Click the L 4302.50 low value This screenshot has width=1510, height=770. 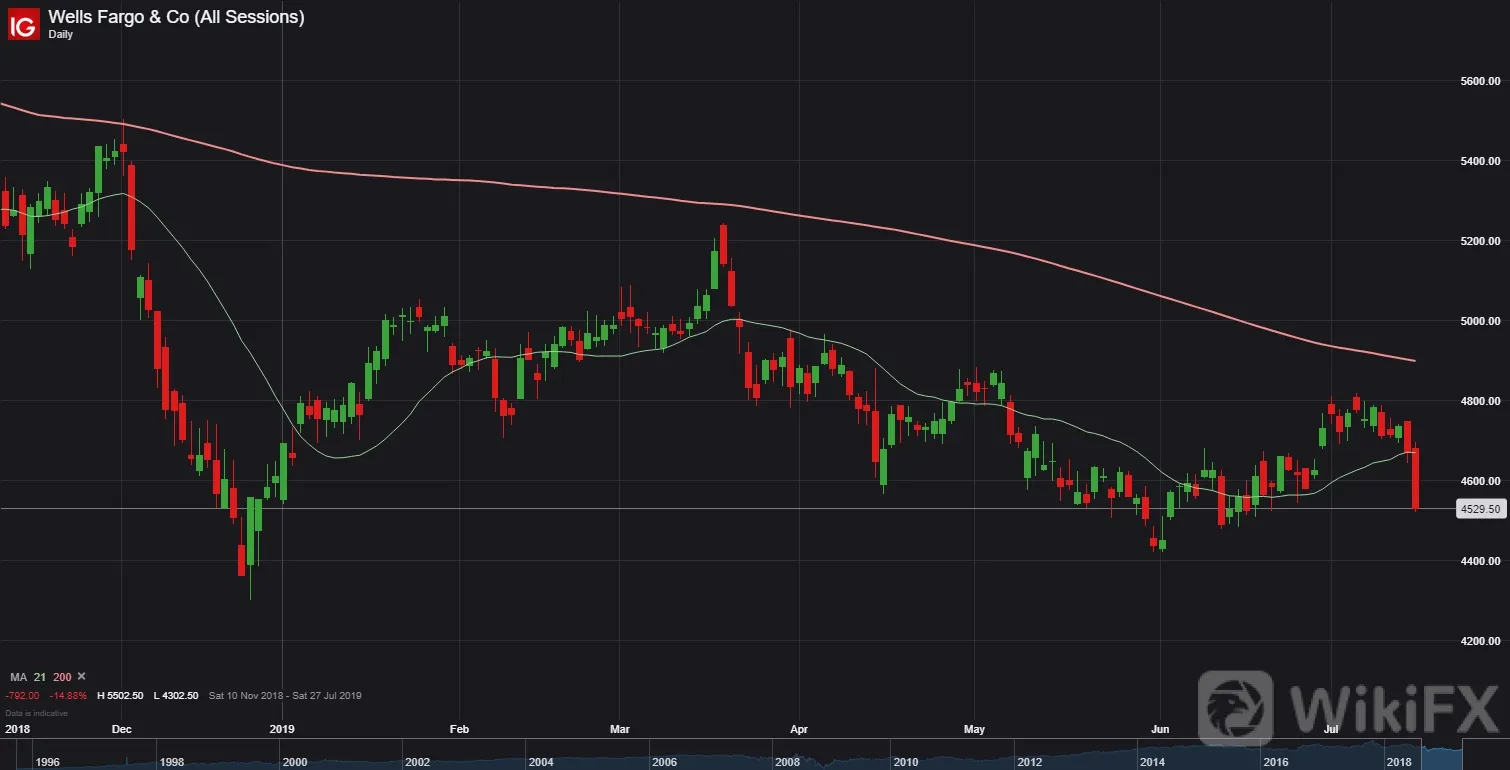[175, 695]
